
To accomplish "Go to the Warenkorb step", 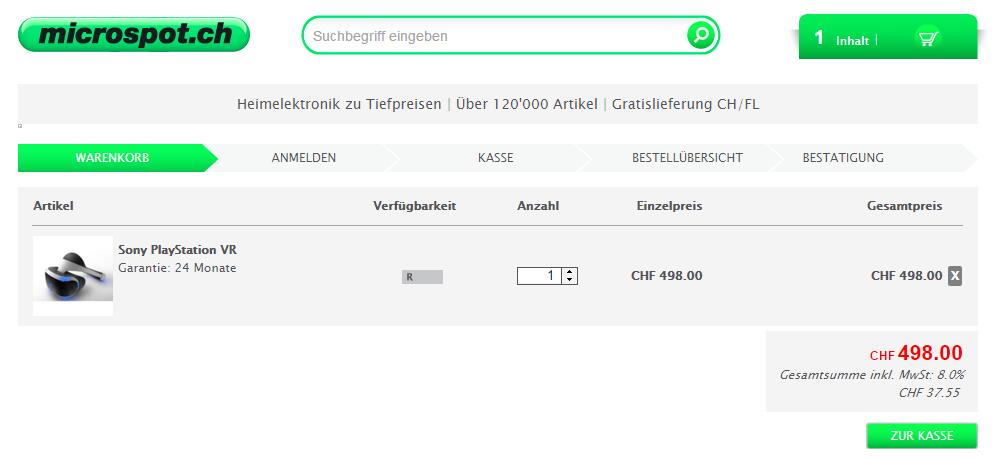I will (x=112, y=158).
